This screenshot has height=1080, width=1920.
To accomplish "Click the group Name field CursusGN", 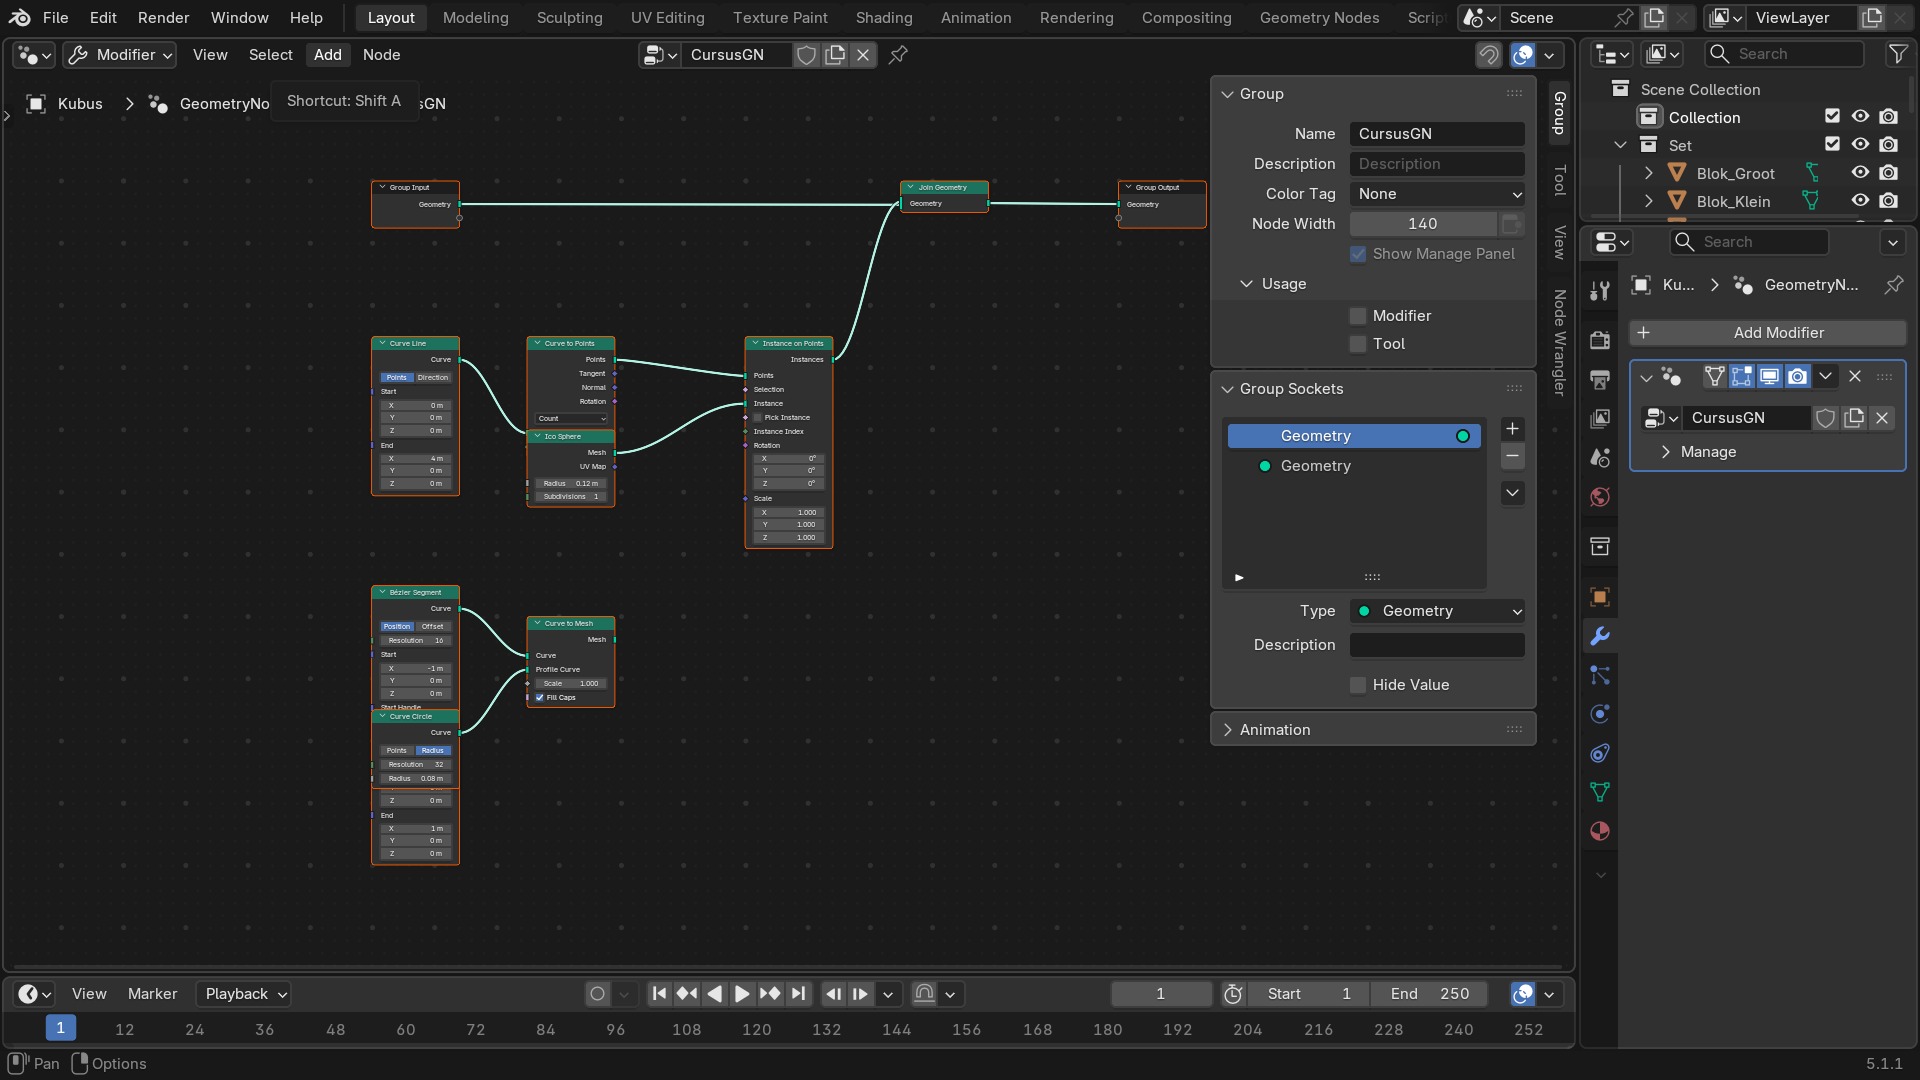I will (1437, 134).
